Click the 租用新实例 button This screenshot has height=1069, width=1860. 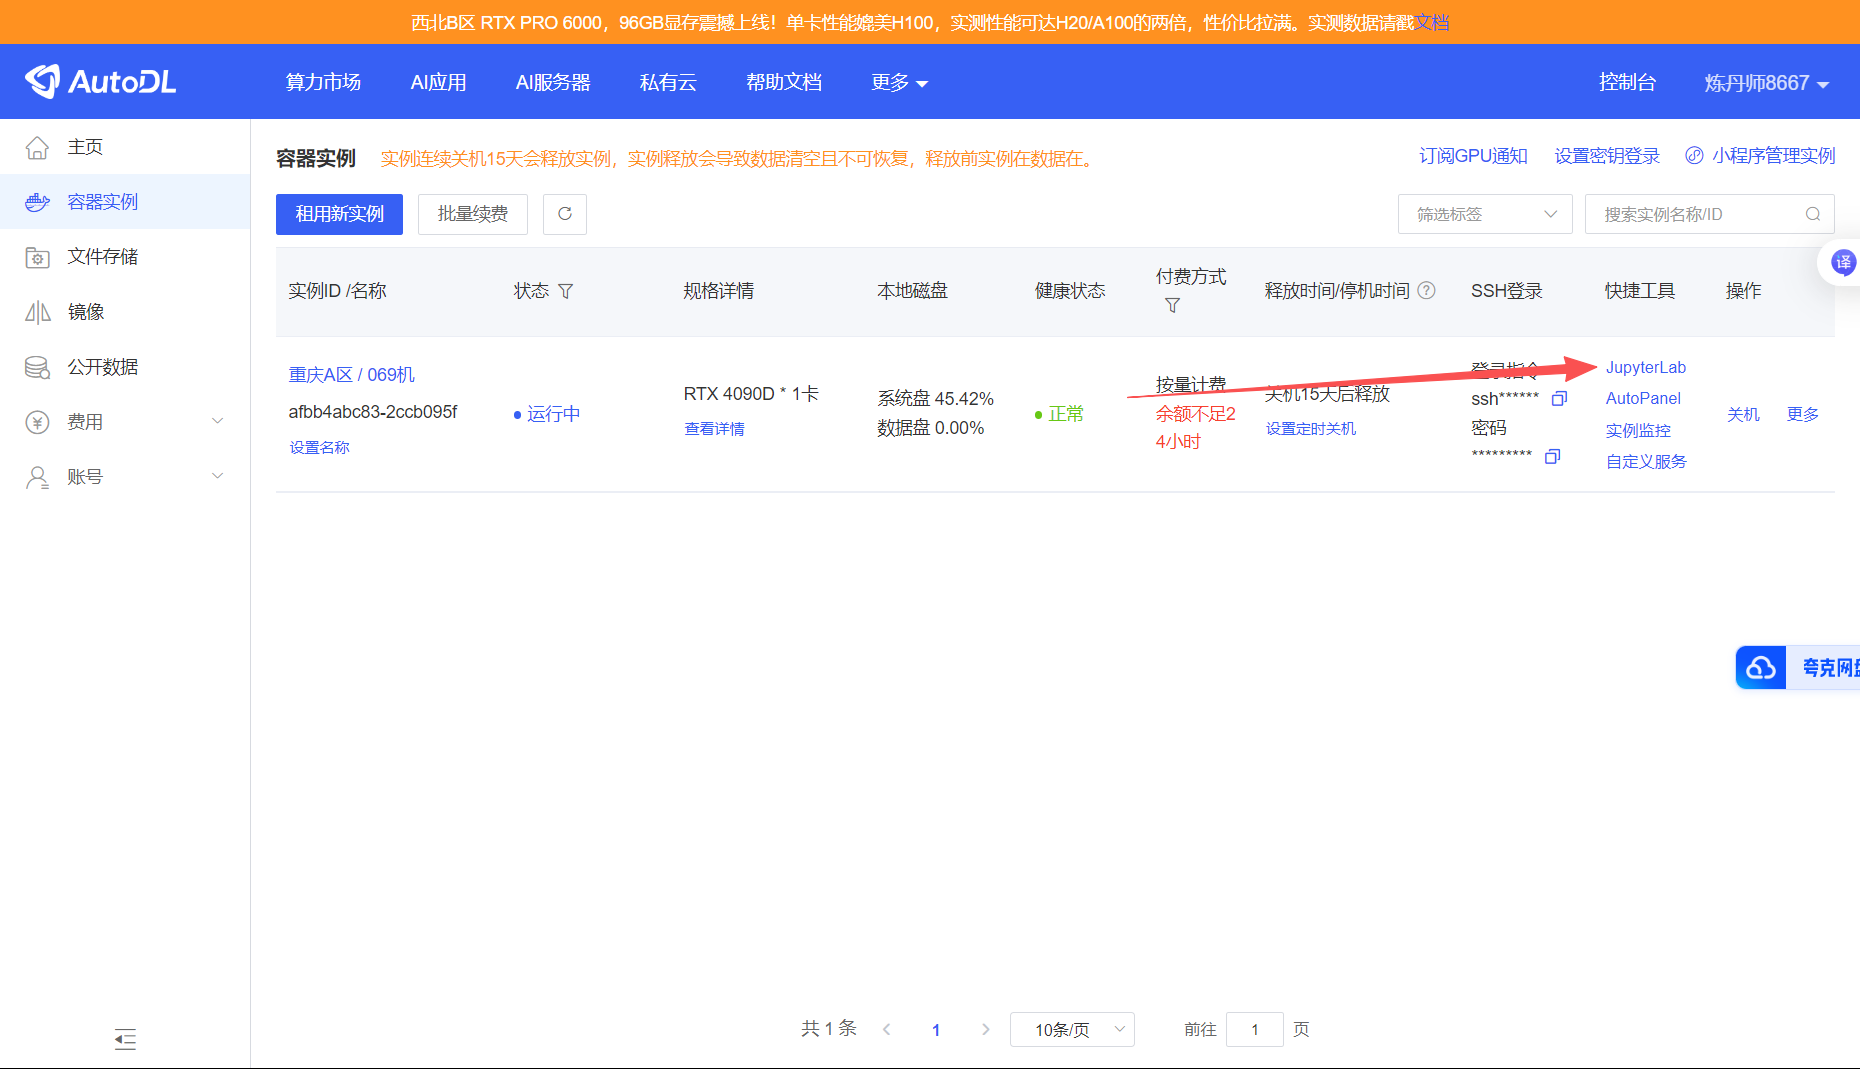tap(339, 214)
